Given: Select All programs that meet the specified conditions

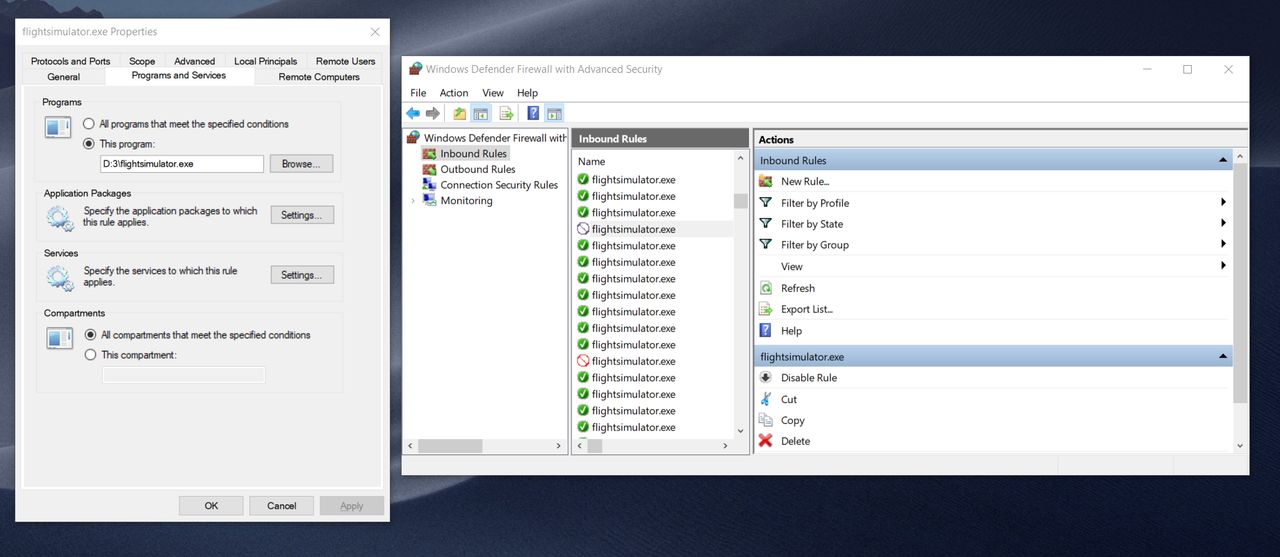Looking at the screenshot, I should click(x=90, y=124).
